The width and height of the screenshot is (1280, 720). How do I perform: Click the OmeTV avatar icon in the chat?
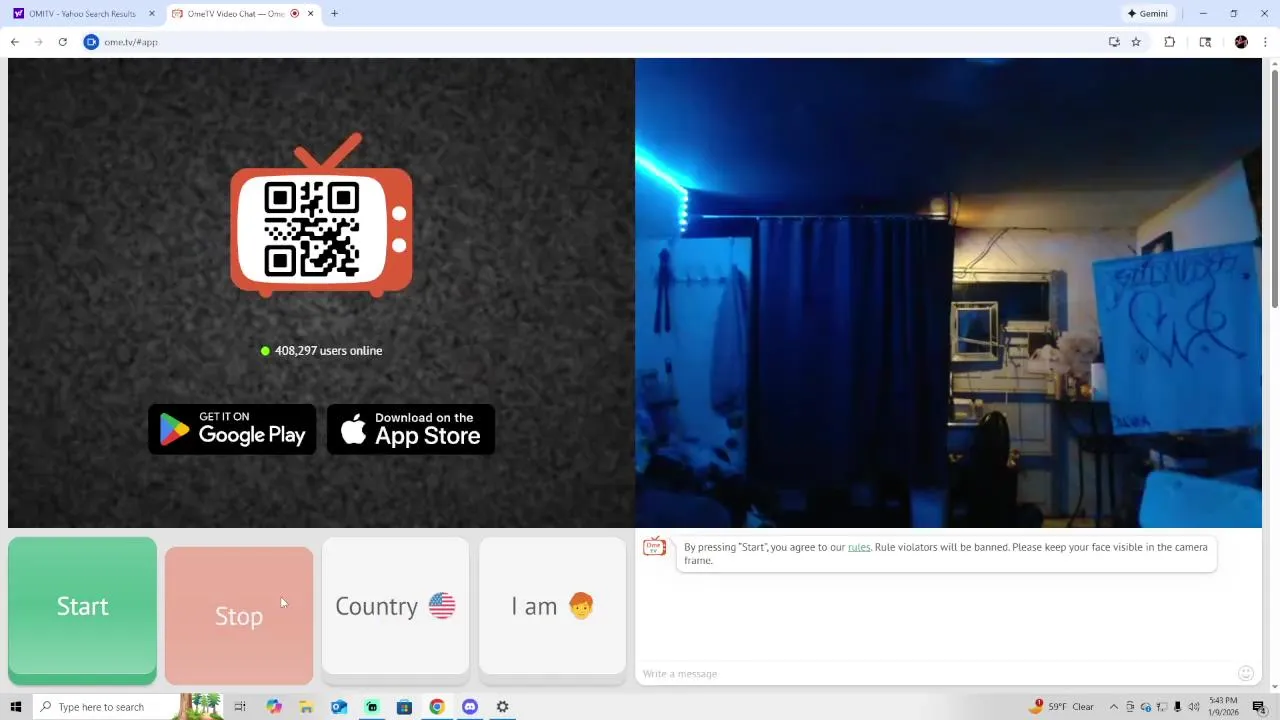coord(654,546)
